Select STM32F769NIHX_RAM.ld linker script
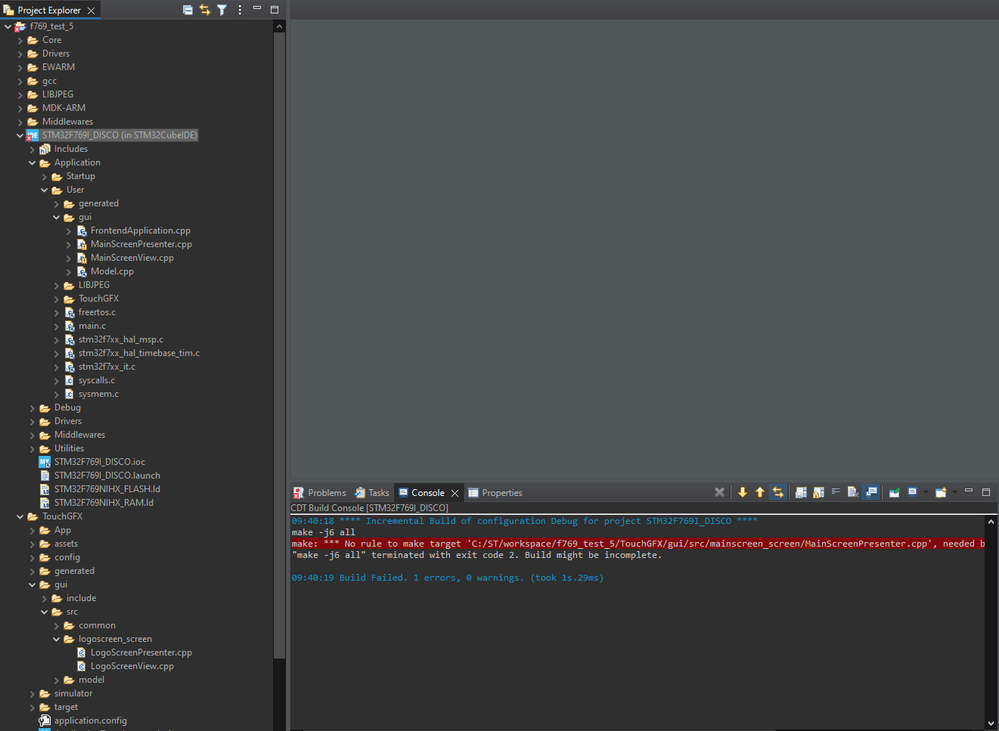999x731 pixels. [x=104, y=503]
